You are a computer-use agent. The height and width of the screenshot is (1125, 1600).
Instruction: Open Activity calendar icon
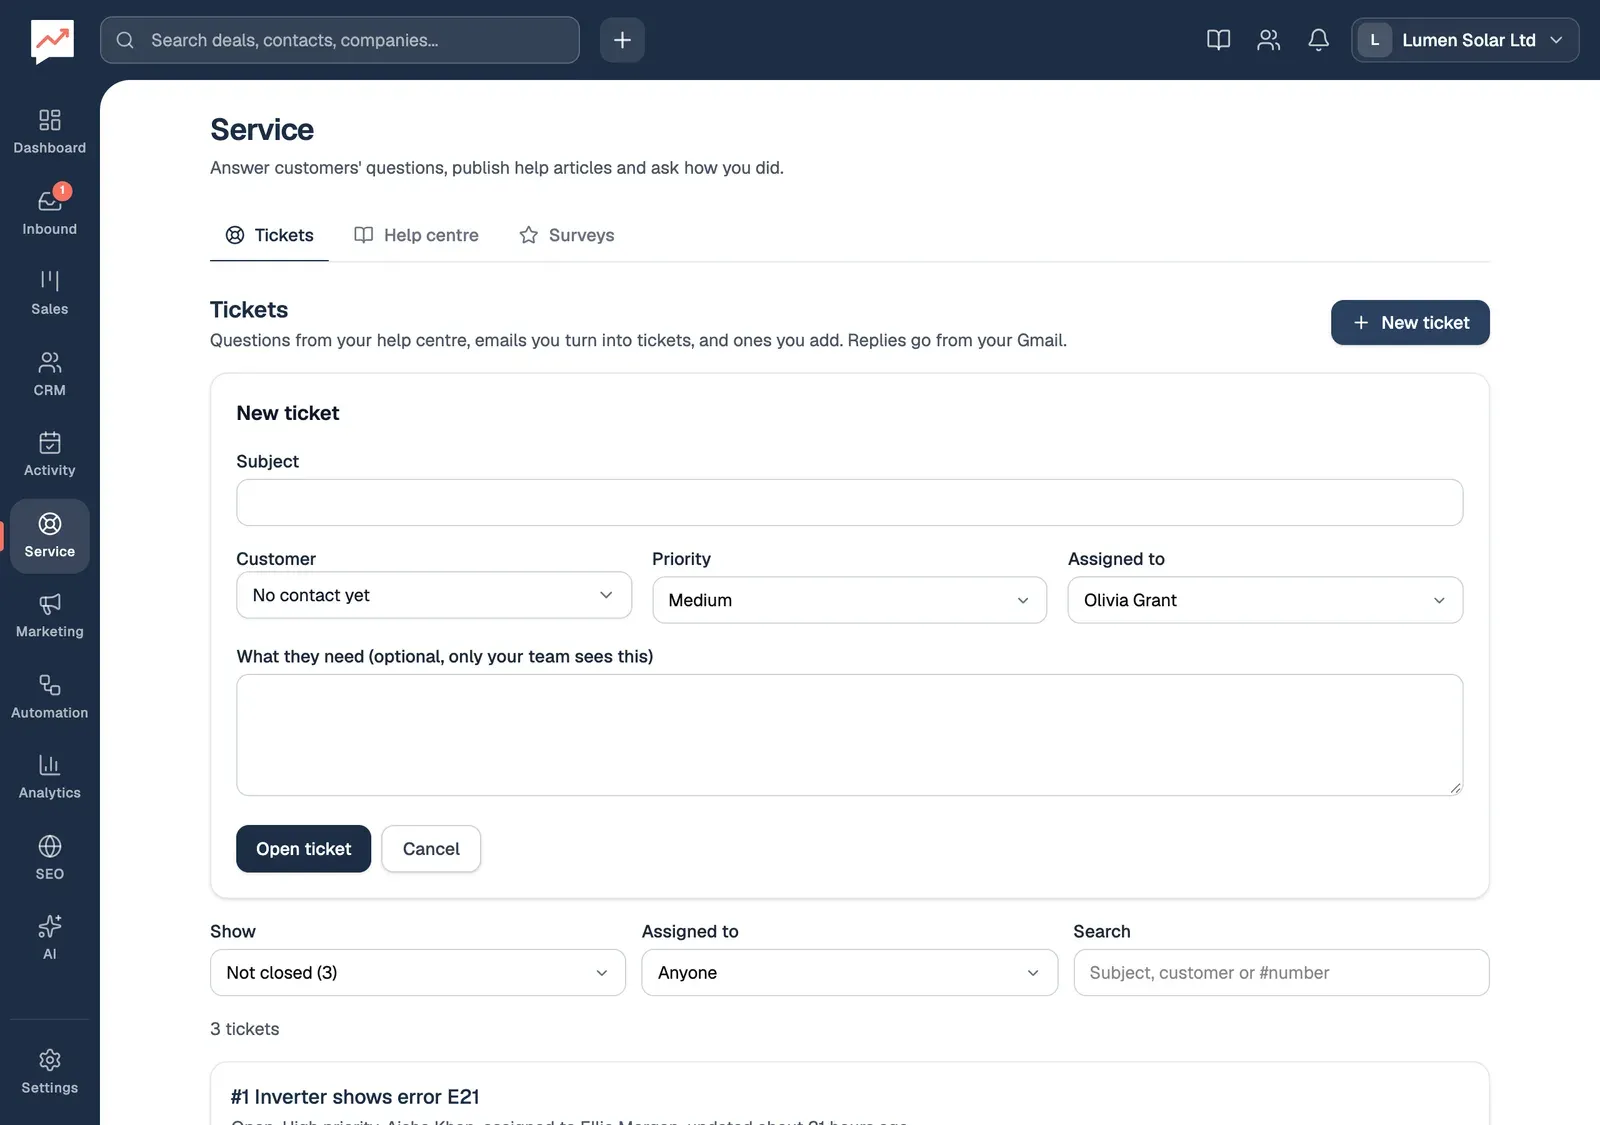point(49,454)
